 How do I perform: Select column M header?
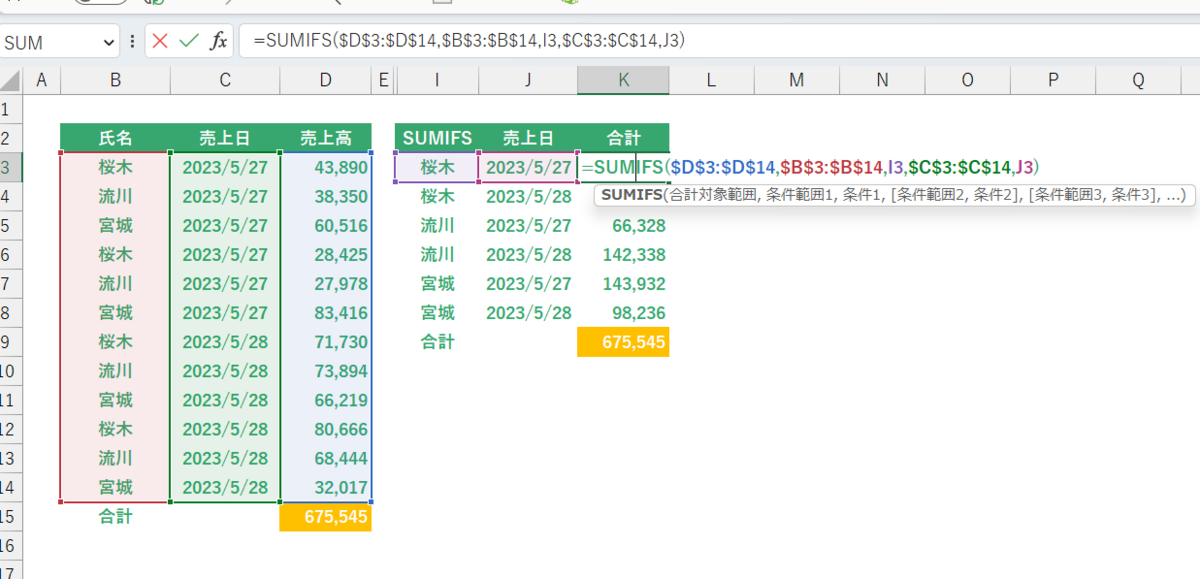tap(796, 80)
